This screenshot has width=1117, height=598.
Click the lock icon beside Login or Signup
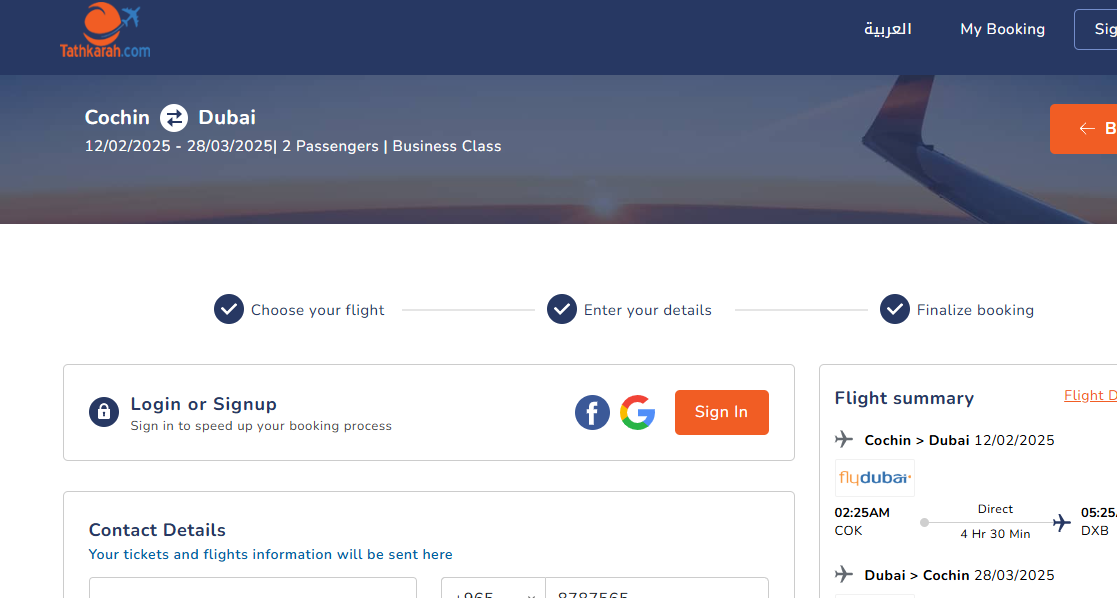[x=104, y=412]
